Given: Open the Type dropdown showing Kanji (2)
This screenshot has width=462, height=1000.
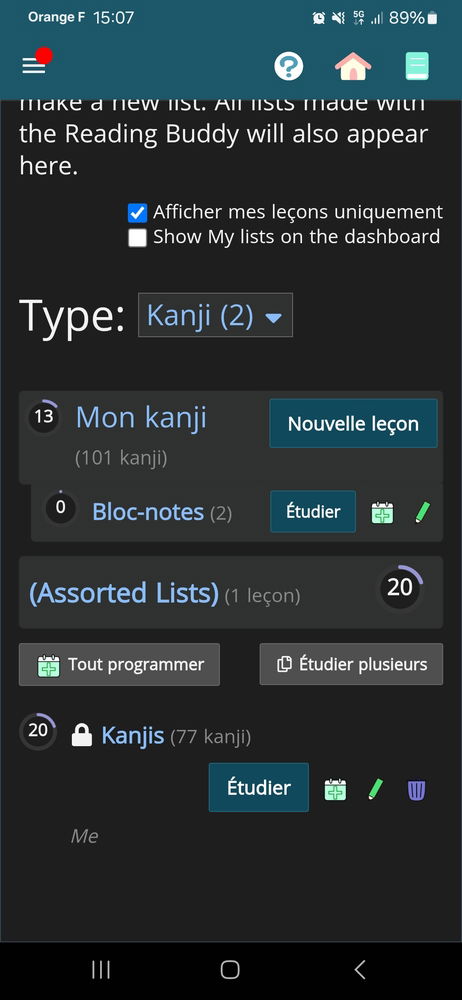Looking at the screenshot, I should (216, 315).
